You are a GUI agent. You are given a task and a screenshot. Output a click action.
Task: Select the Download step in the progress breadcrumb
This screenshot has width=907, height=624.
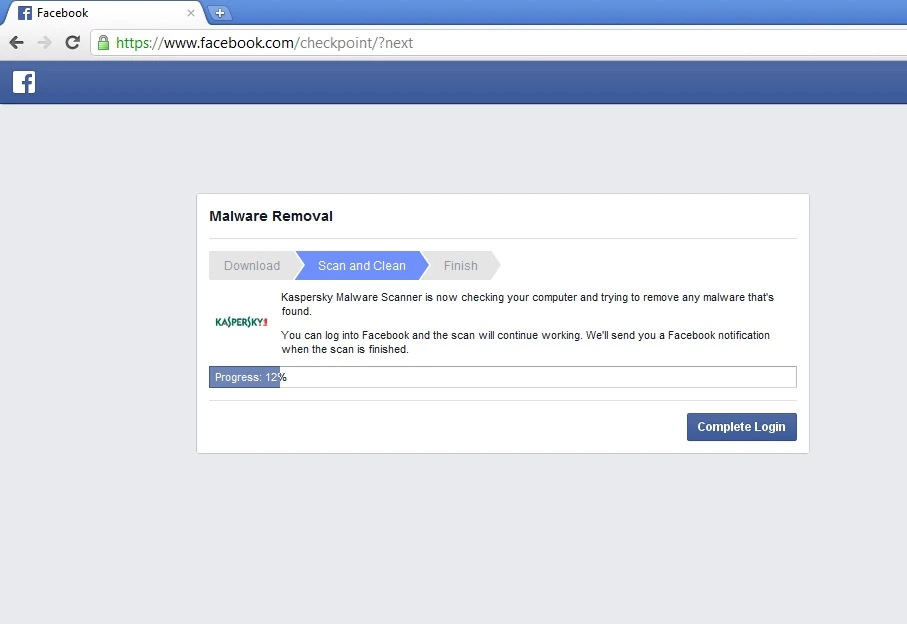coord(250,265)
